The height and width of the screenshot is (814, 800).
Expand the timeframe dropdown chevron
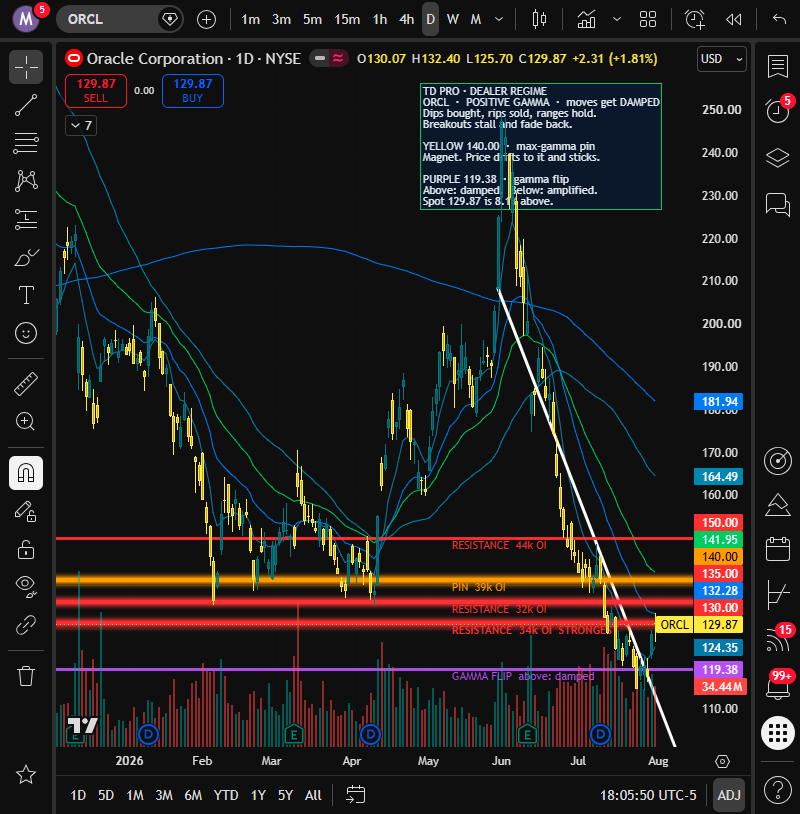499,19
